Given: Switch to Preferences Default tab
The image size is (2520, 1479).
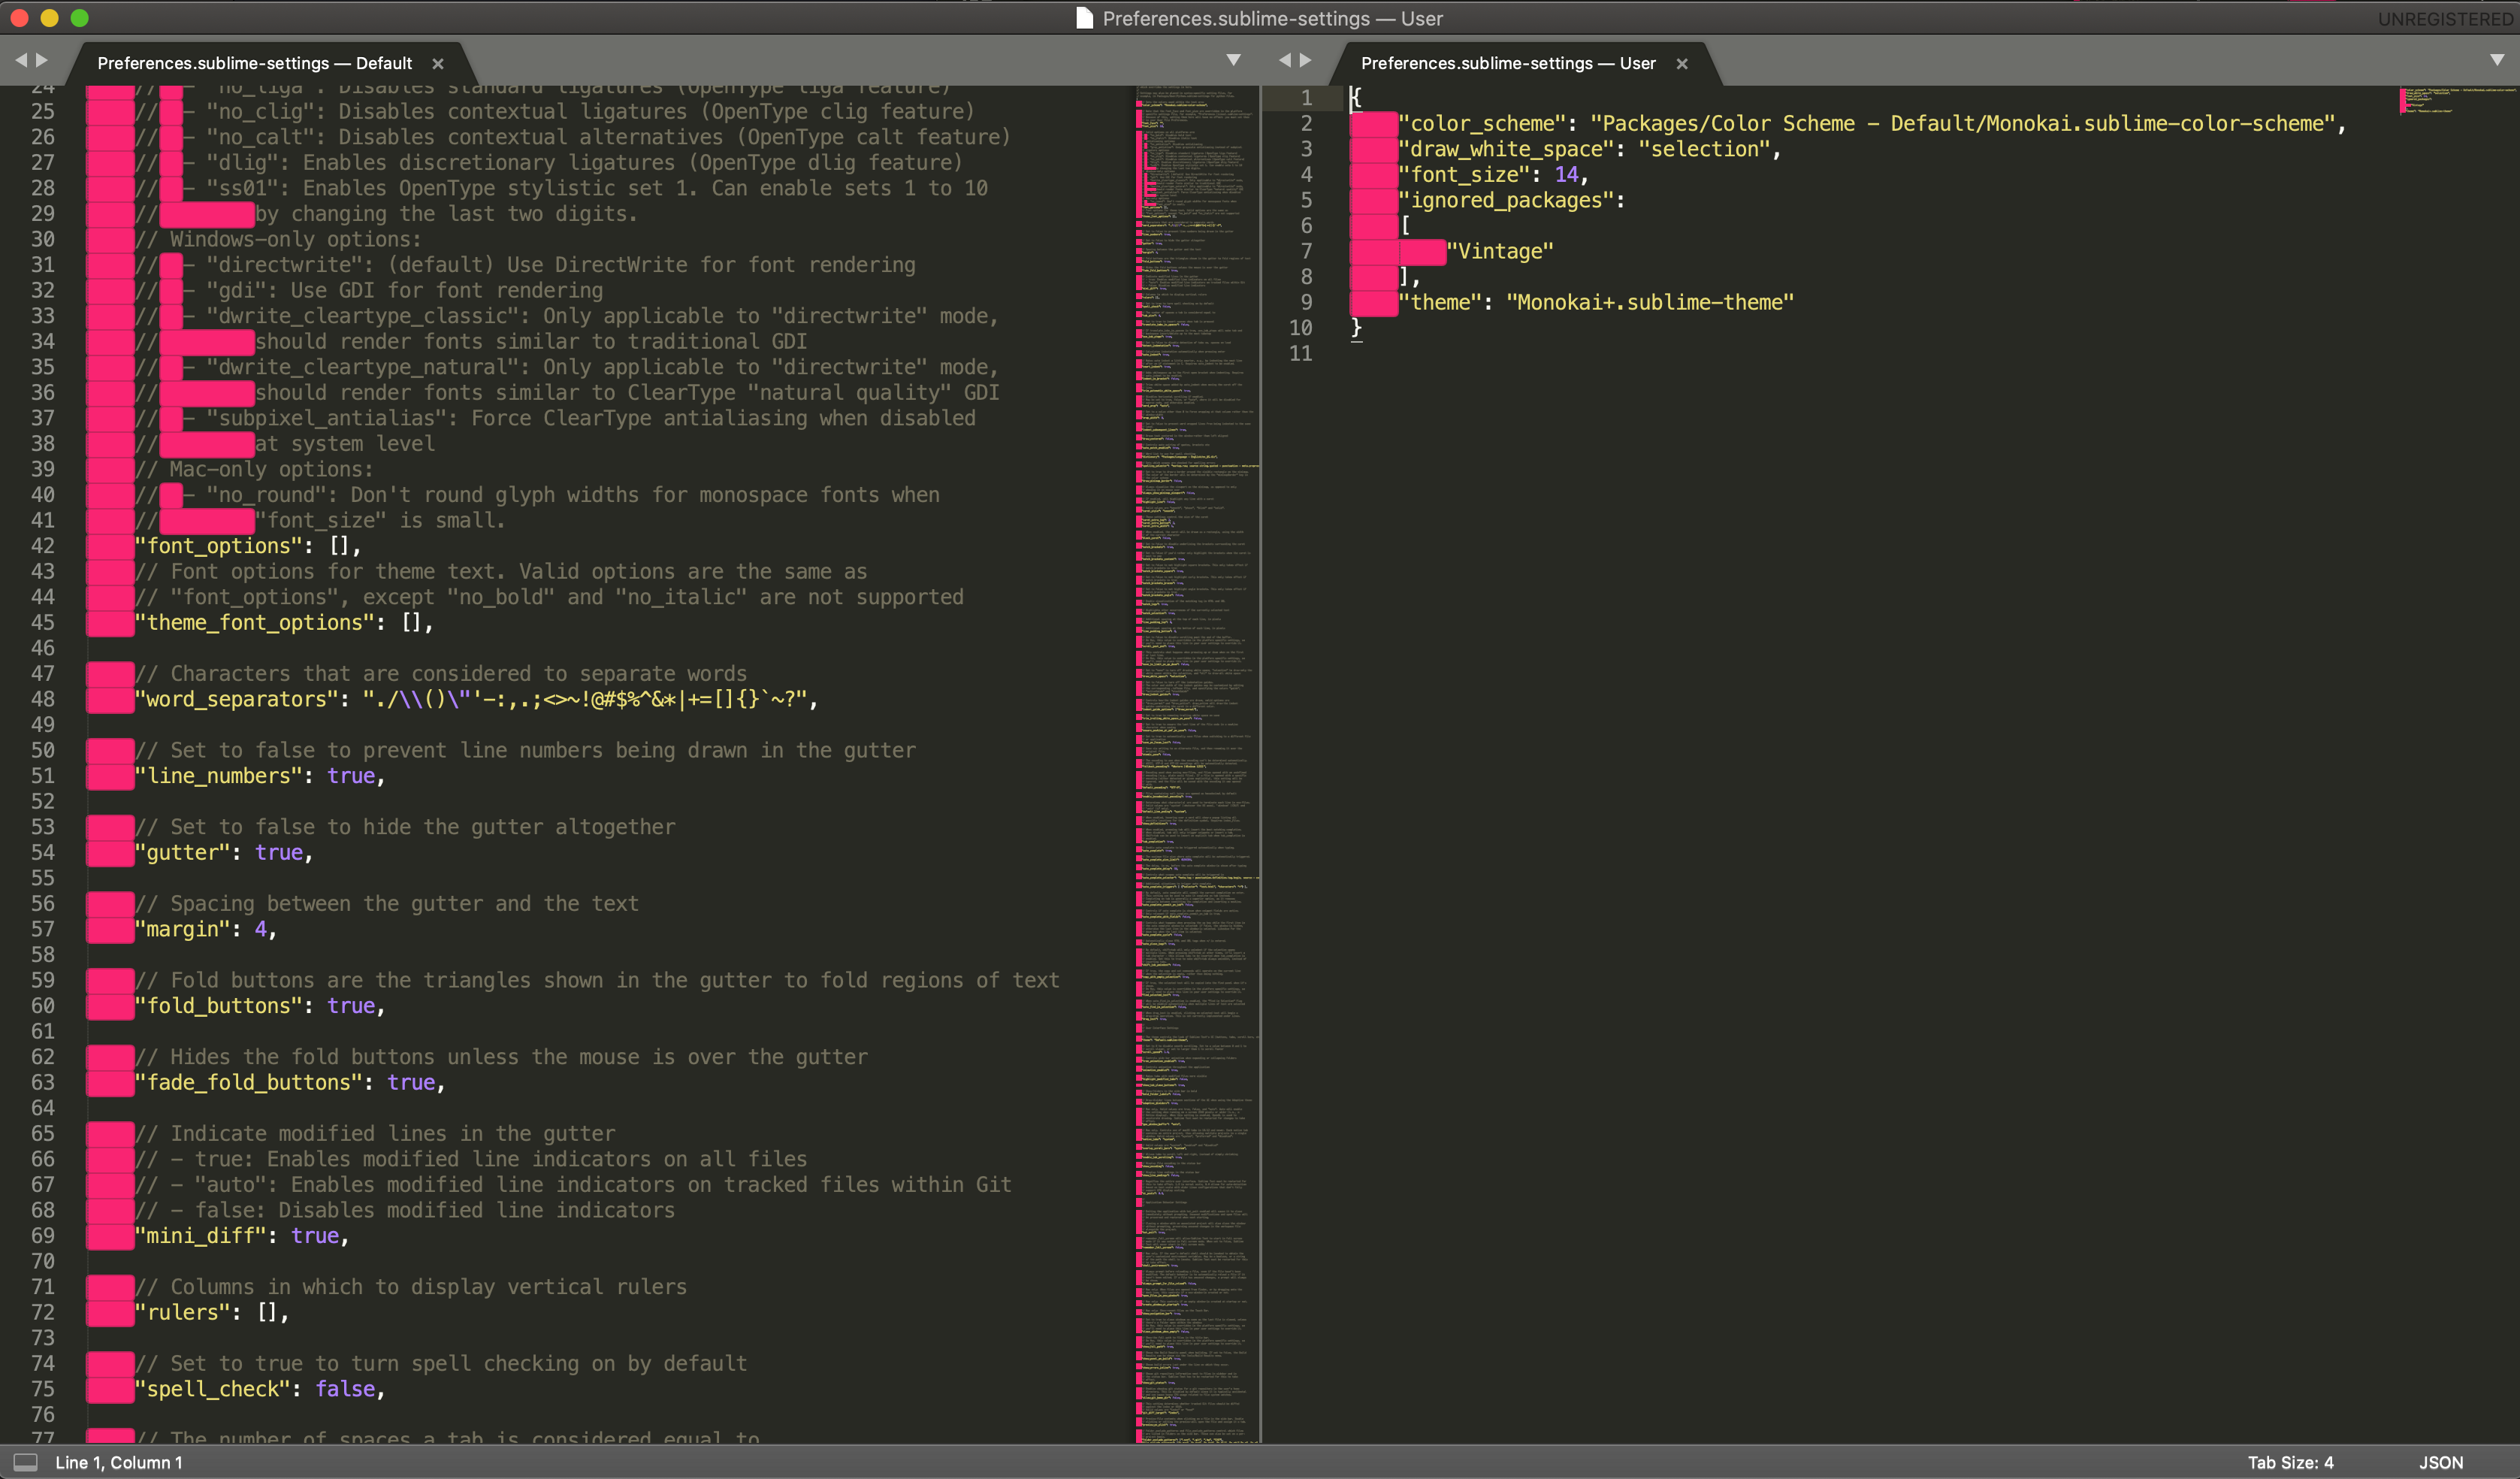Looking at the screenshot, I should (x=254, y=63).
